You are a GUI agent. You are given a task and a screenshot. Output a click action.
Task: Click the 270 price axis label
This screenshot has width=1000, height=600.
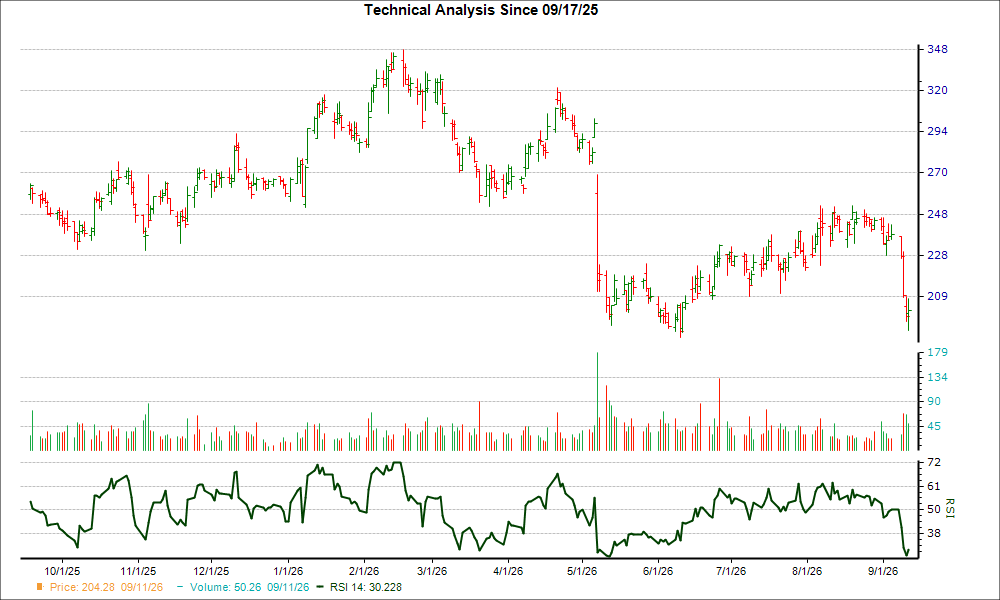(937, 172)
